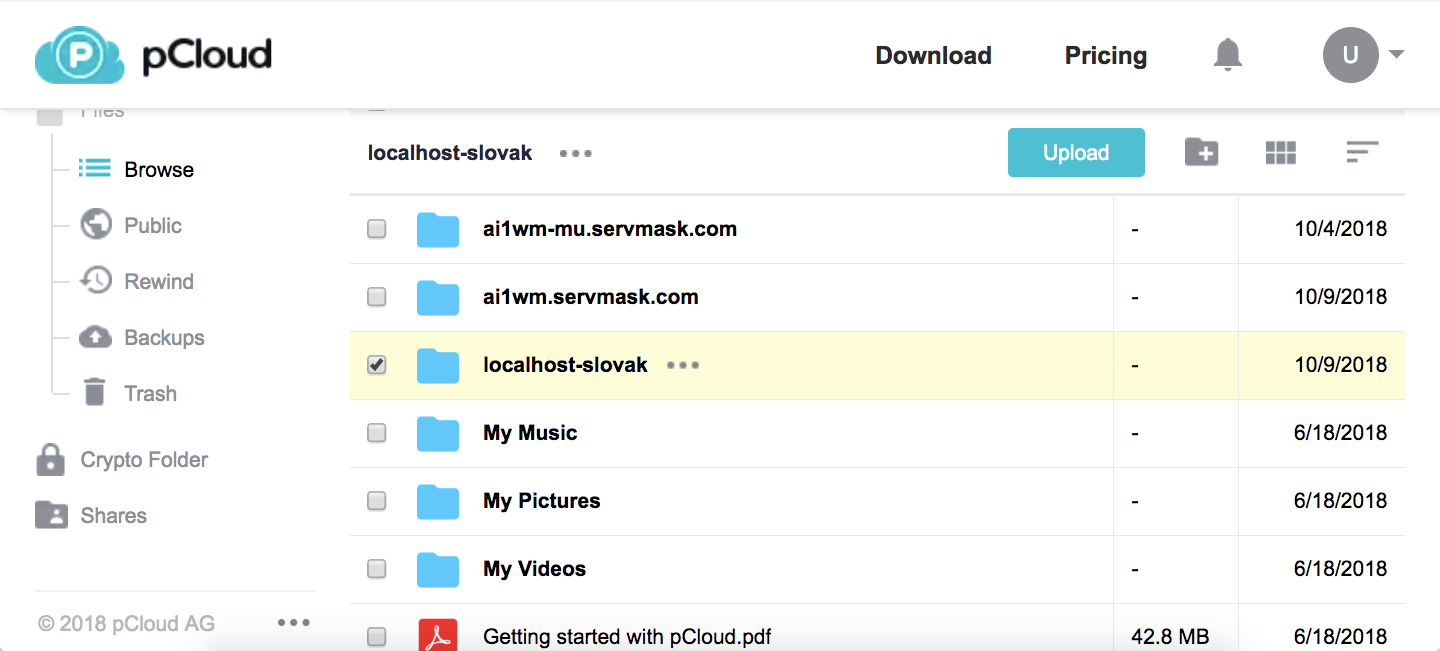Click the new folder icon

(1201, 152)
